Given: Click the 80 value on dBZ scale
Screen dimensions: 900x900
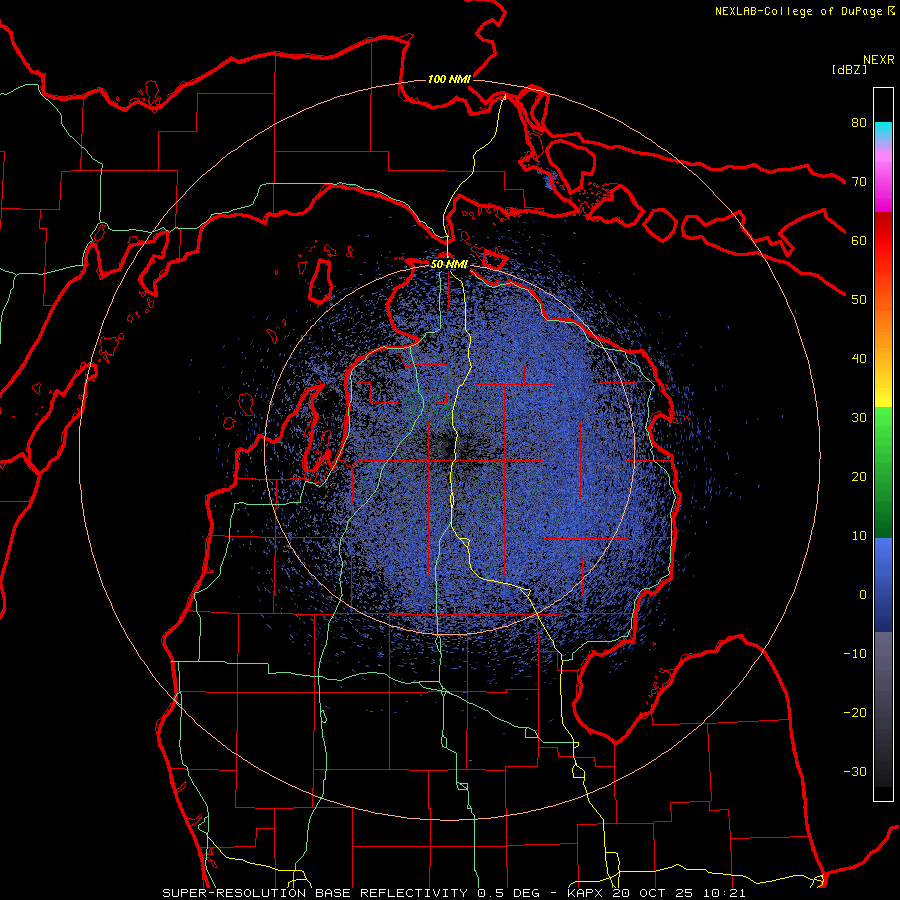Looking at the screenshot, I should [859, 123].
